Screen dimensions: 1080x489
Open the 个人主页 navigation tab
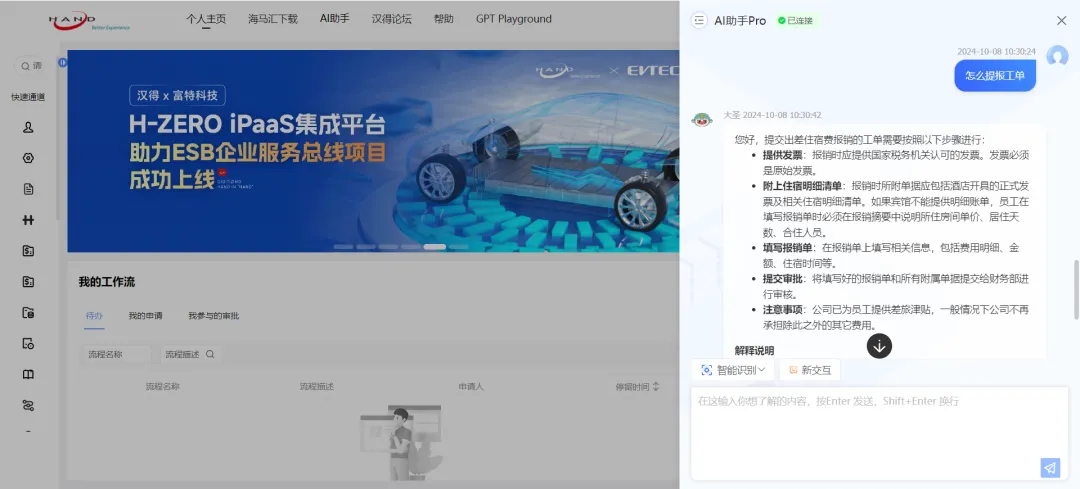click(x=206, y=19)
